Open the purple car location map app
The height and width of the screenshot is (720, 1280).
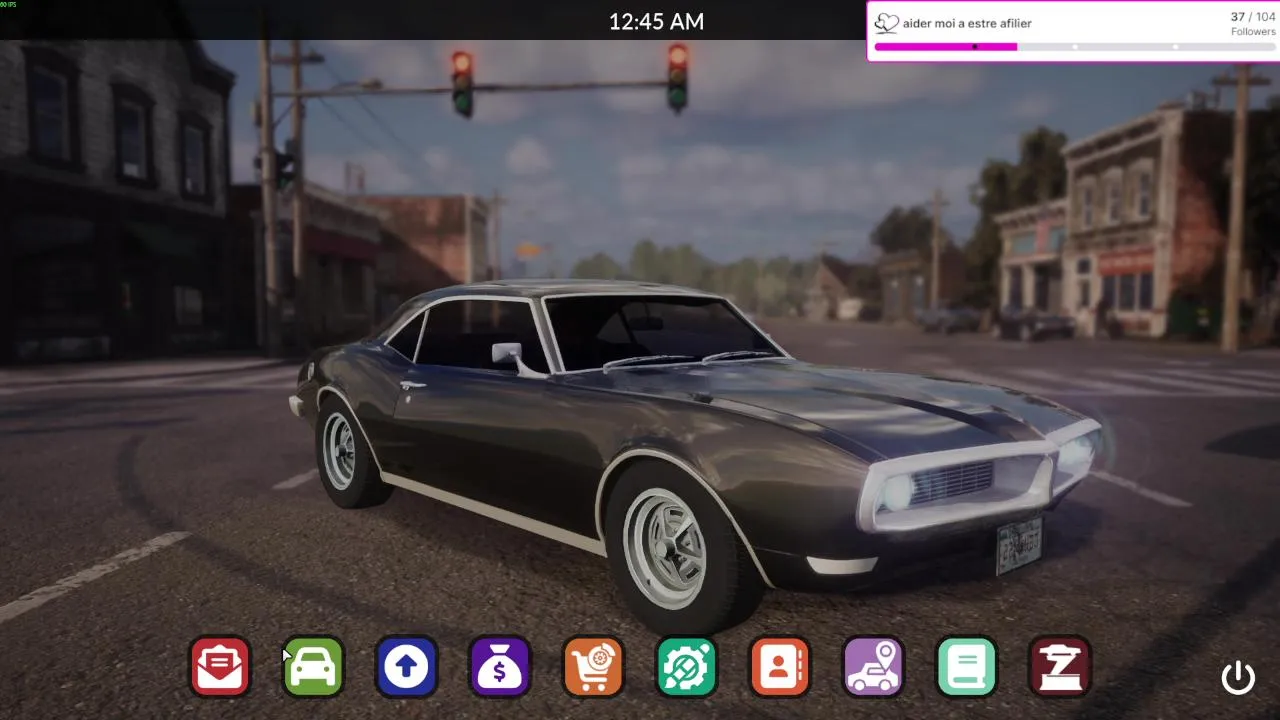873,667
